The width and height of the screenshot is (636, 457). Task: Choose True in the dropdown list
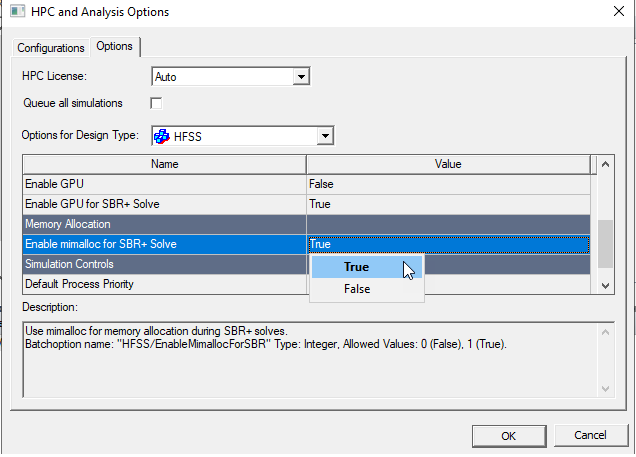click(x=356, y=267)
